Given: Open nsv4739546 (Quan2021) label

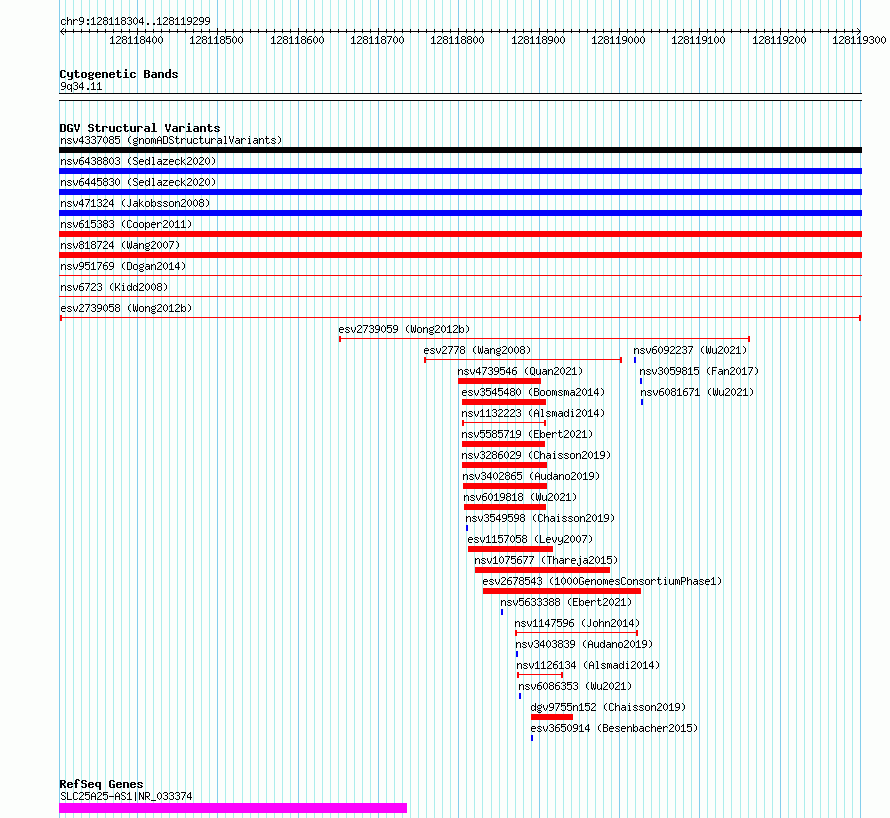Looking at the screenshot, I should (520, 371).
